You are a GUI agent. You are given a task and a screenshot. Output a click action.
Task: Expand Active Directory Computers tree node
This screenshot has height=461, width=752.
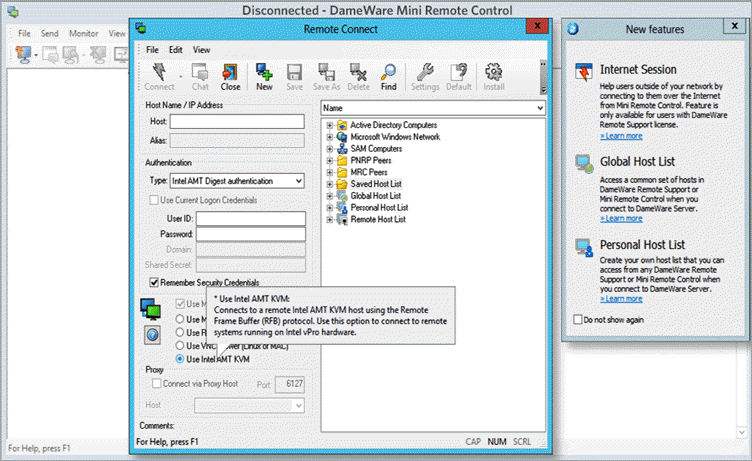330,125
